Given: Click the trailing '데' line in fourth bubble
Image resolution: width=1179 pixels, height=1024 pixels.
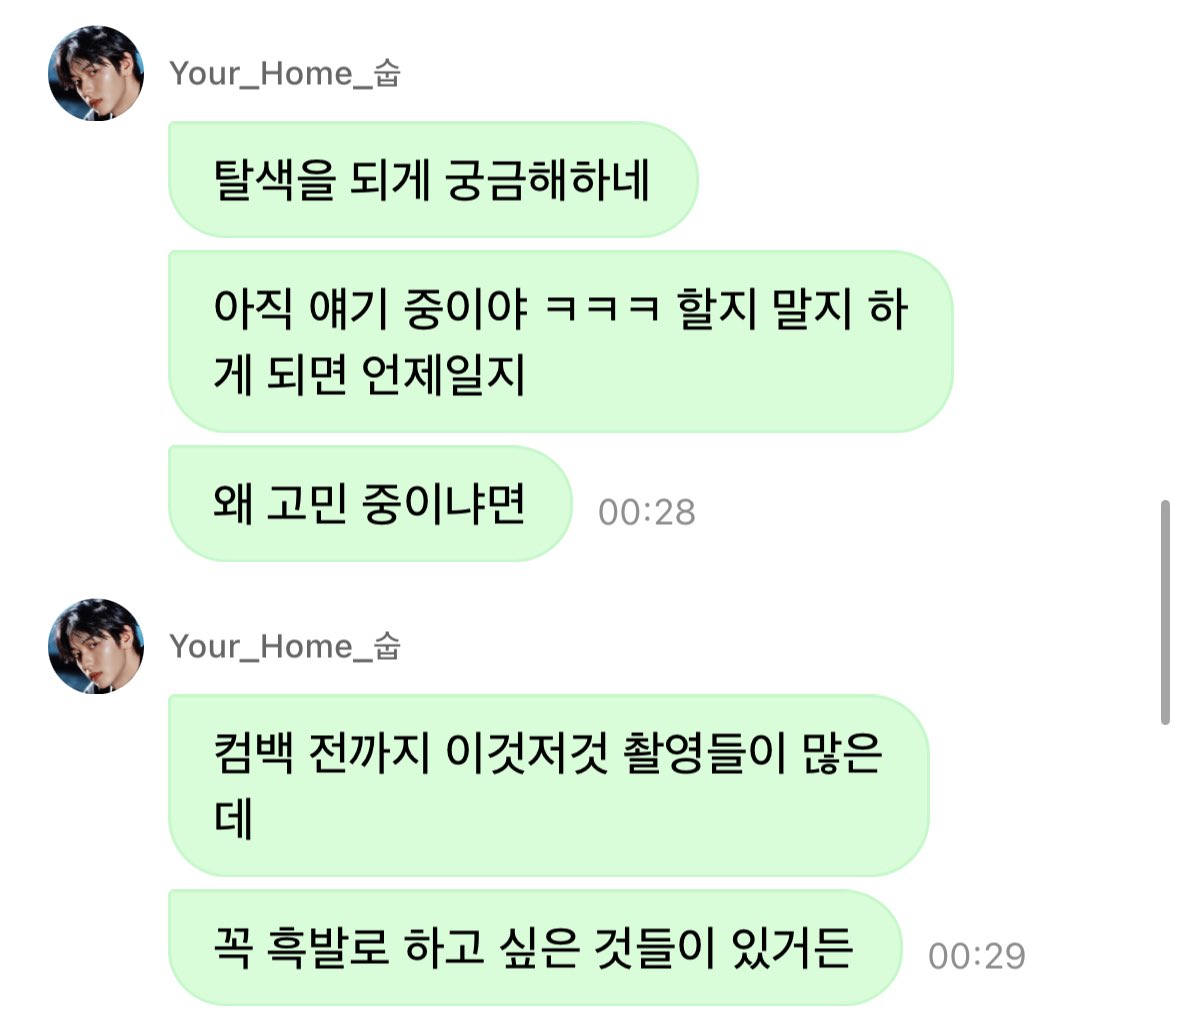Looking at the screenshot, I should 233,818.
